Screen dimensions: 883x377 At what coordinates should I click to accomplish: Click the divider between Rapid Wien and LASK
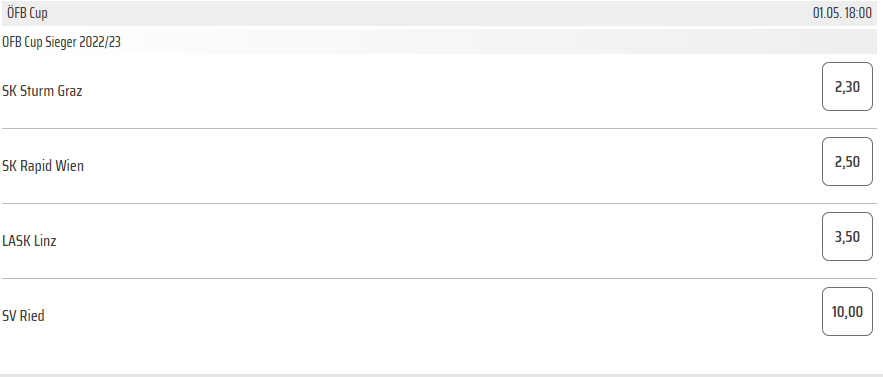coord(439,203)
